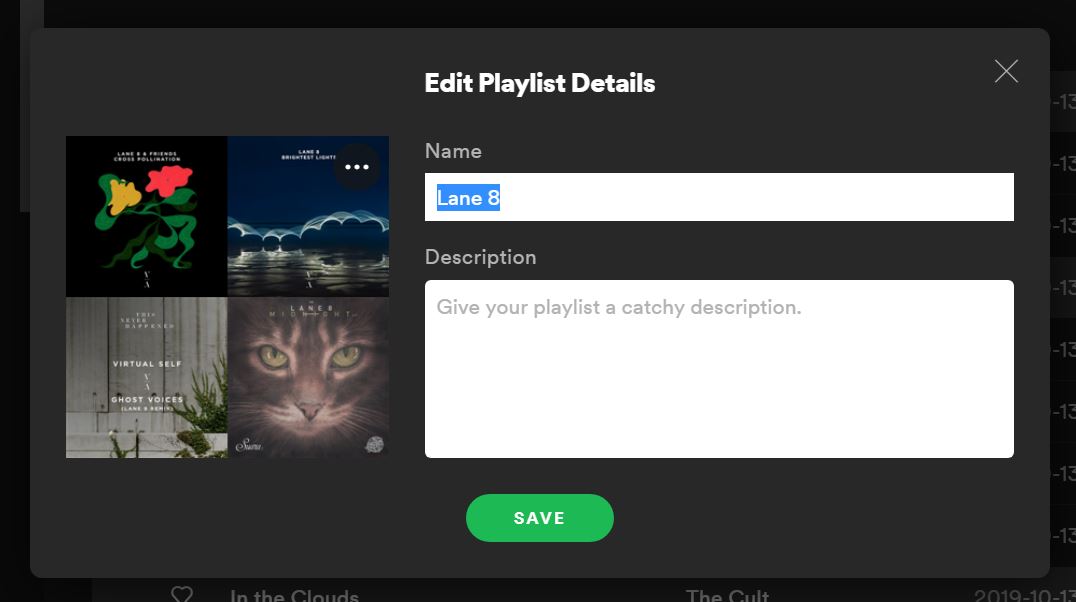Image resolution: width=1076 pixels, height=602 pixels.
Task: Select the Virtual Self Ghost Voices cover
Action: (146, 378)
